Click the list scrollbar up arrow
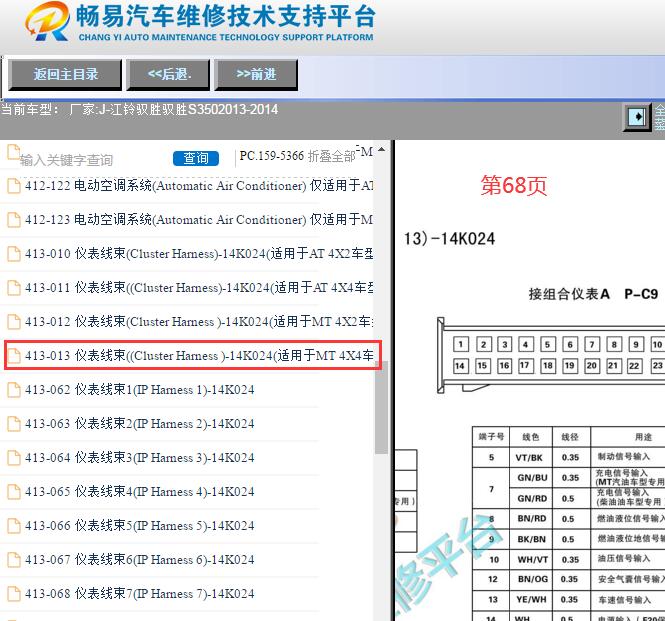665x621 pixels. click(382, 149)
